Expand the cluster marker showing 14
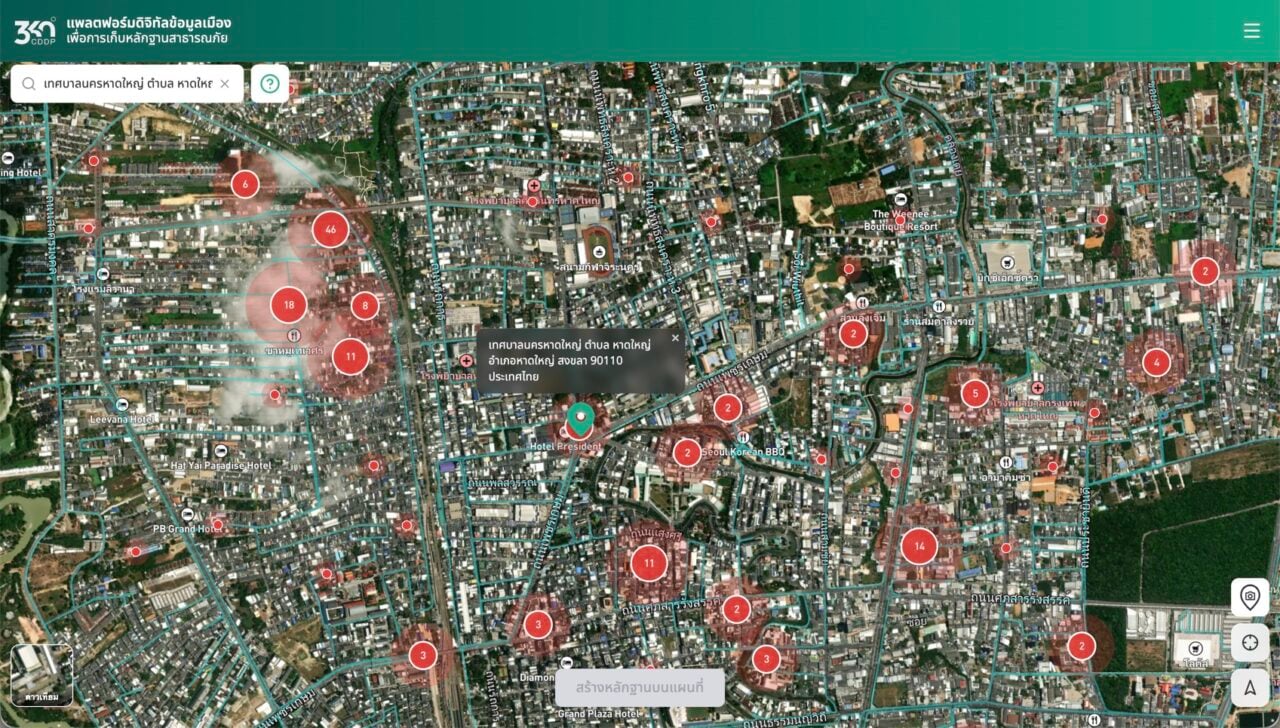Image resolution: width=1280 pixels, height=728 pixels. click(919, 546)
